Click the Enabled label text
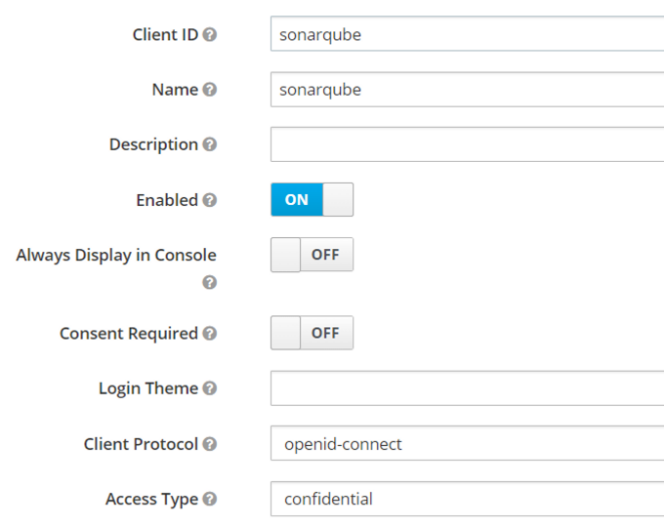The height and width of the screenshot is (521, 664). tap(167, 200)
